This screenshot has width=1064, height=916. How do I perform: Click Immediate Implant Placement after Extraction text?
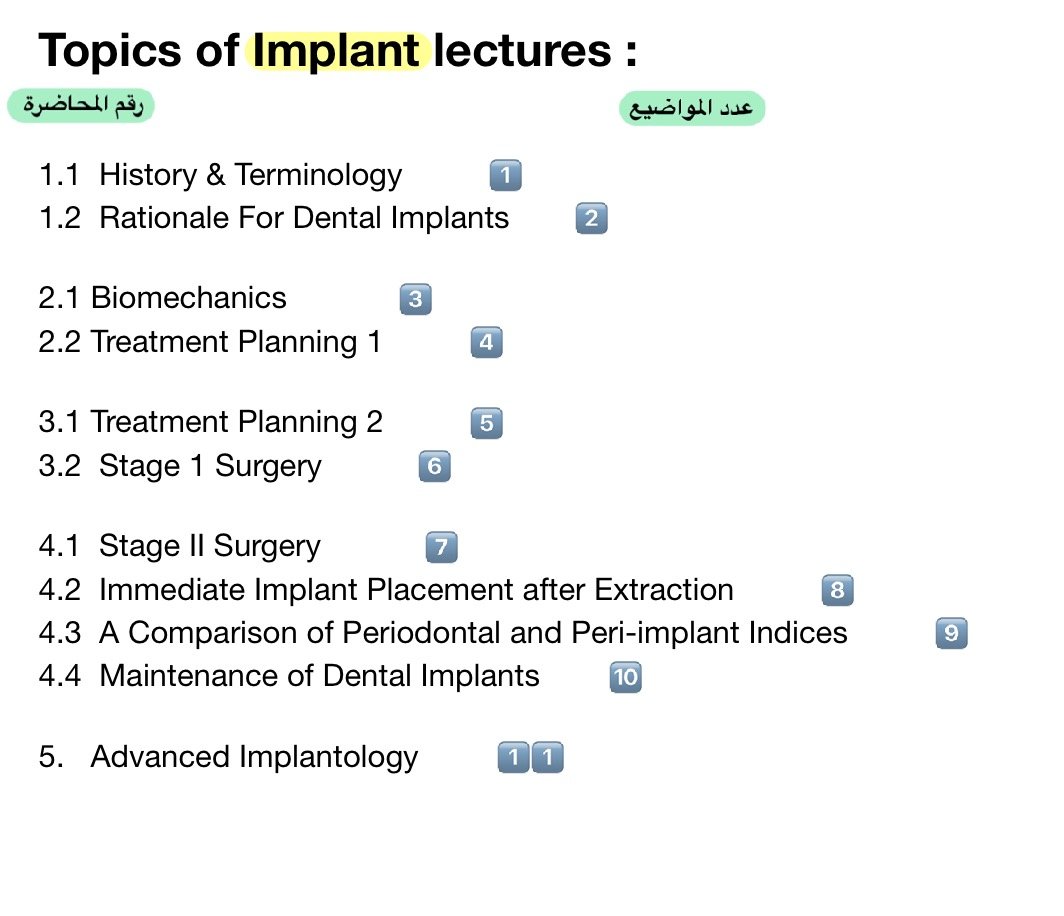(x=416, y=590)
